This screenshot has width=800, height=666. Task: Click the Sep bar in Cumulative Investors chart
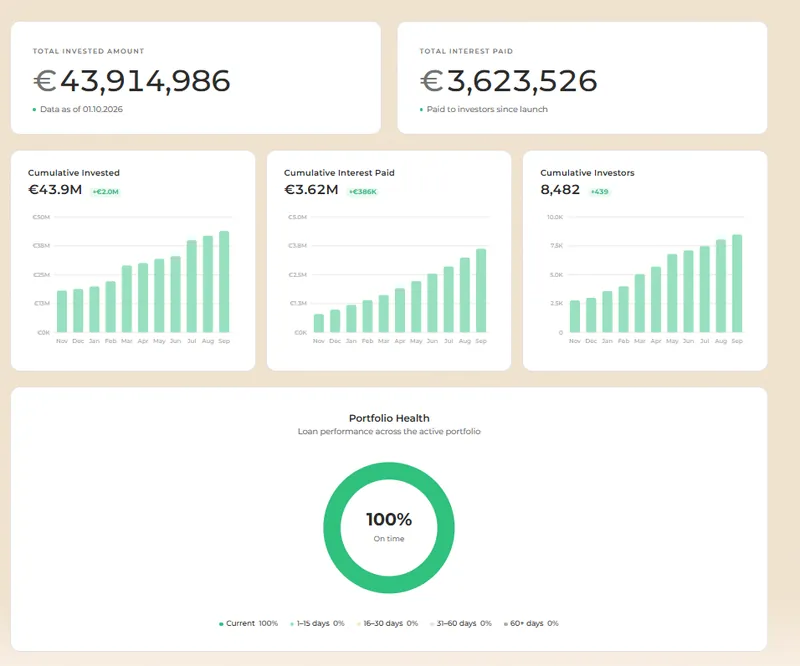pos(737,283)
